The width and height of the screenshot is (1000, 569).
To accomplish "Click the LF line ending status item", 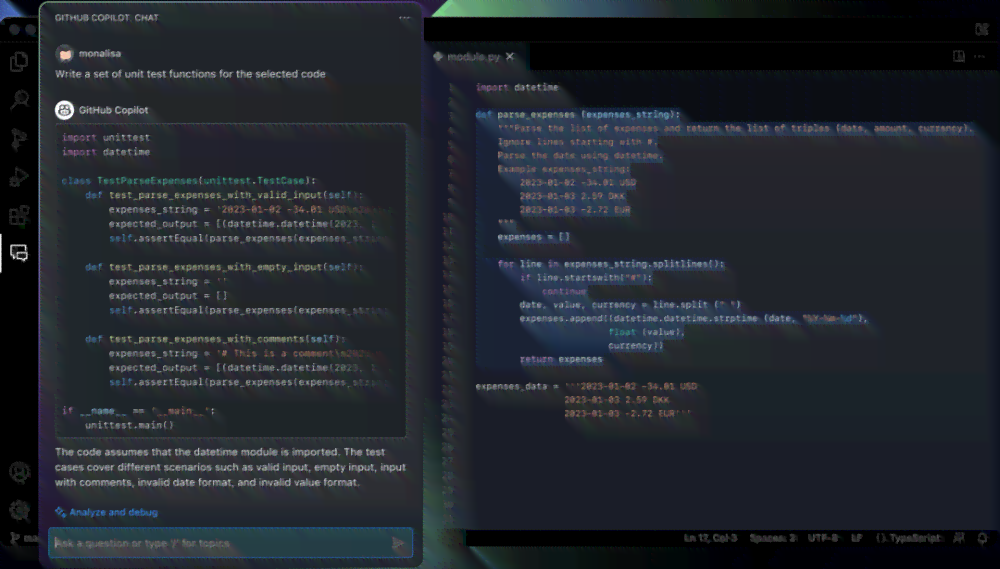I will click(856, 538).
